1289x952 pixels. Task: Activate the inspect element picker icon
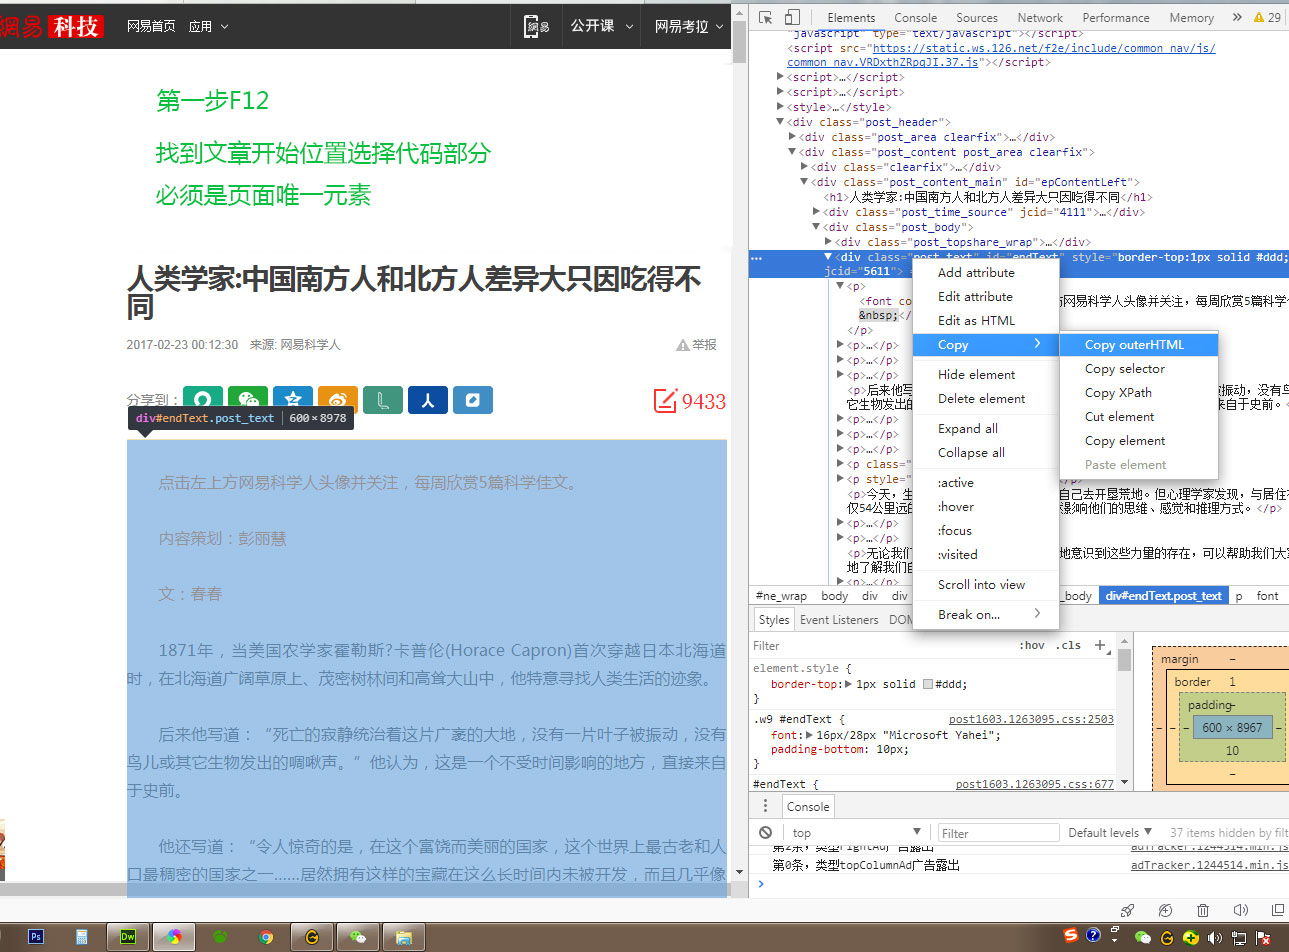click(x=766, y=17)
